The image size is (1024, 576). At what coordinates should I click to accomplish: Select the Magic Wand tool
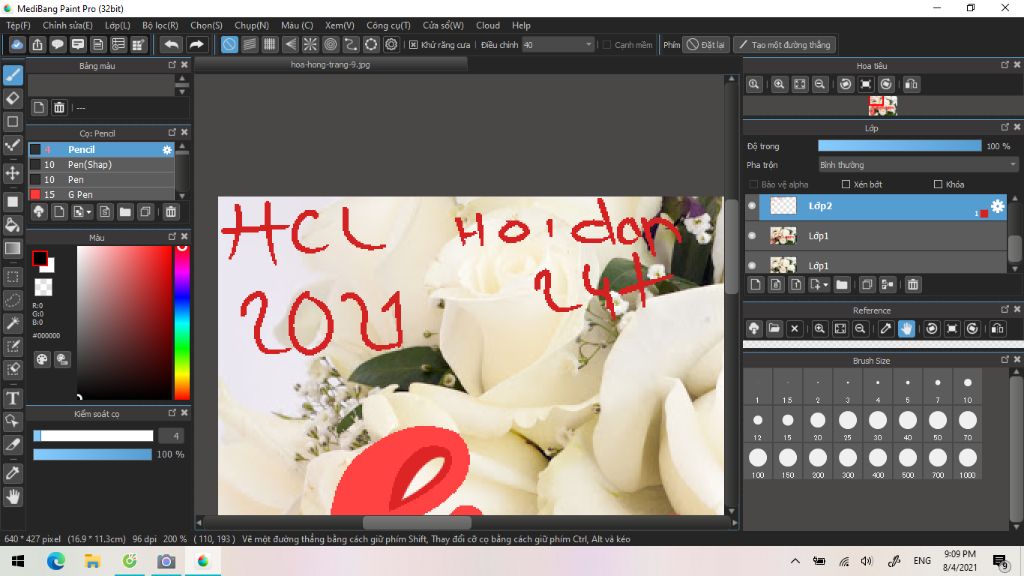pyautogui.click(x=12, y=323)
